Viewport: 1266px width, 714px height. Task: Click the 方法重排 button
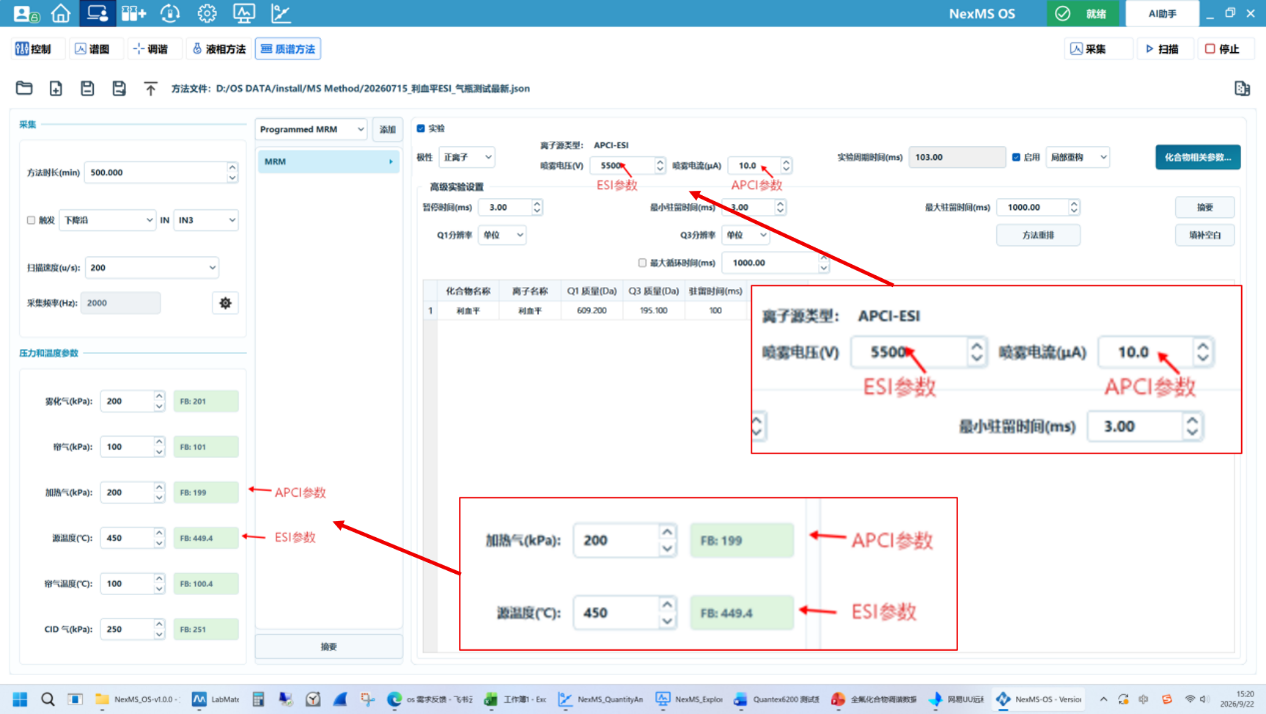pos(1038,235)
